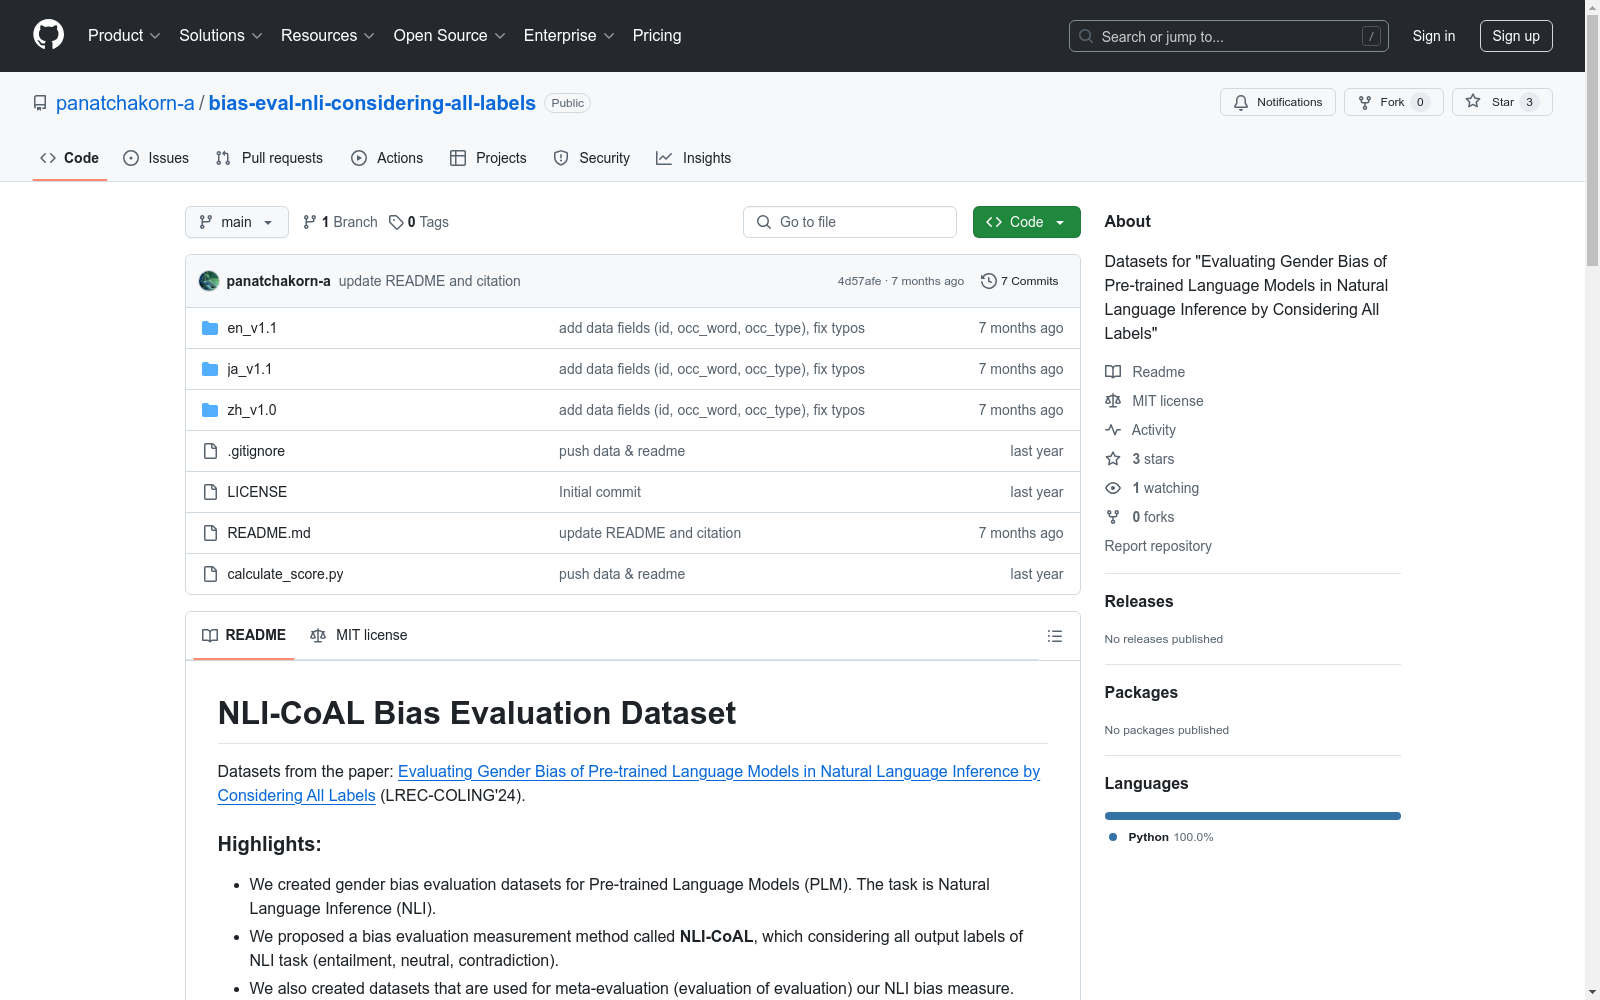The width and height of the screenshot is (1600, 1000).
Task: Click the star icon beside 3 stars
Action: [x=1113, y=459]
